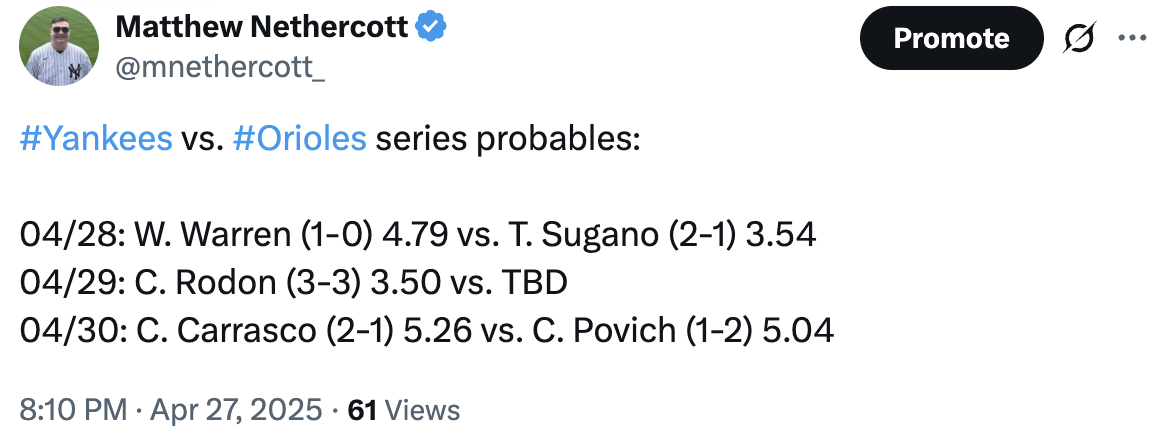Image resolution: width=1176 pixels, height=440 pixels.
Task: Click the black Promote button
Action: (951, 38)
